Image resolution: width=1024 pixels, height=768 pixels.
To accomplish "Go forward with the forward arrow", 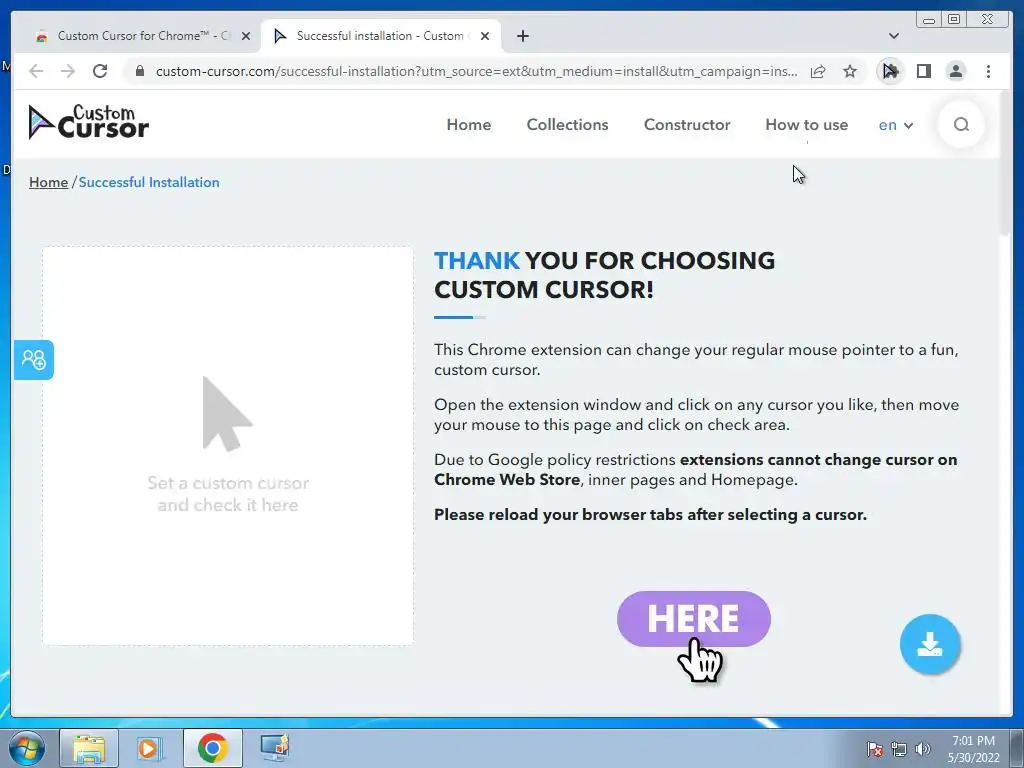I will click(68, 71).
